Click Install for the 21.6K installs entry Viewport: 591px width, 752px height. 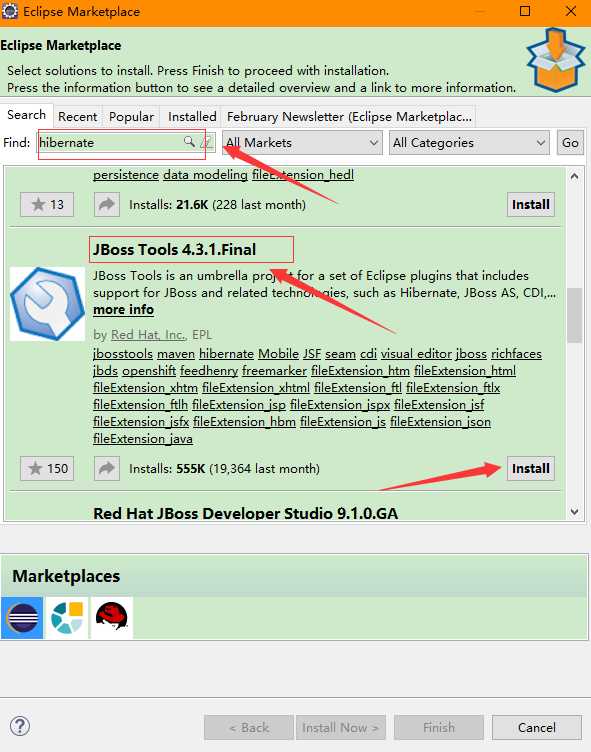coord(531,205)
